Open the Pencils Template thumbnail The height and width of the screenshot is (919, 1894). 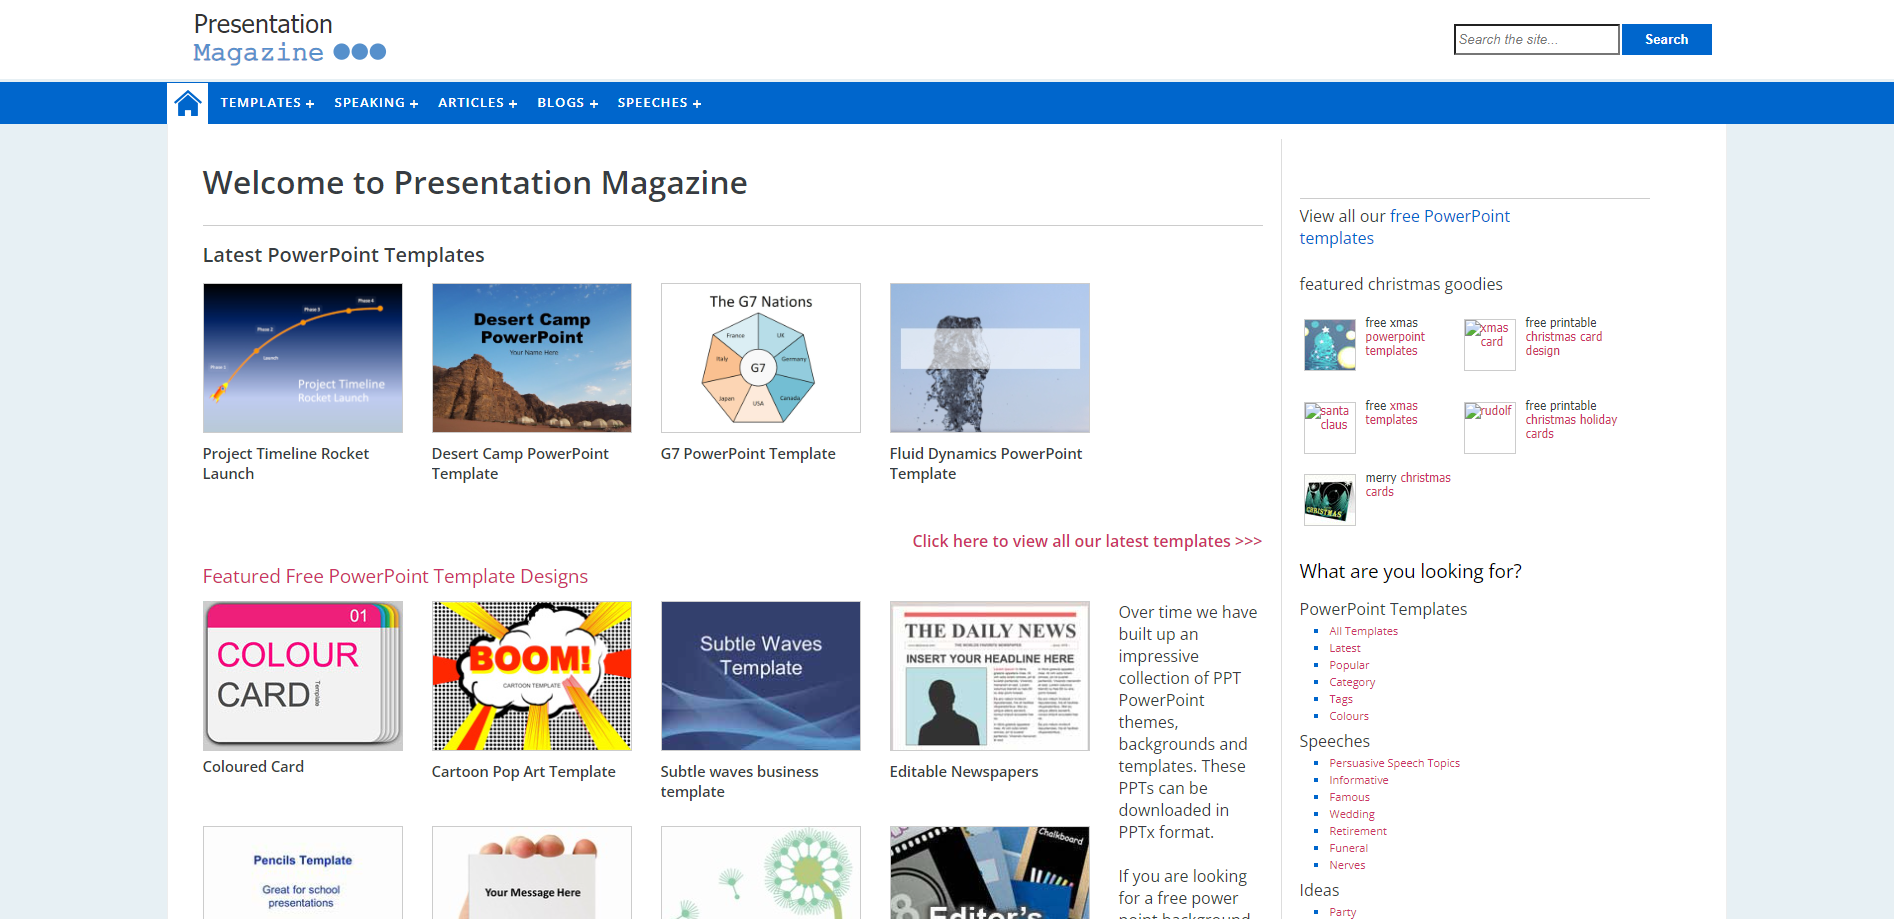coord(303,872)
